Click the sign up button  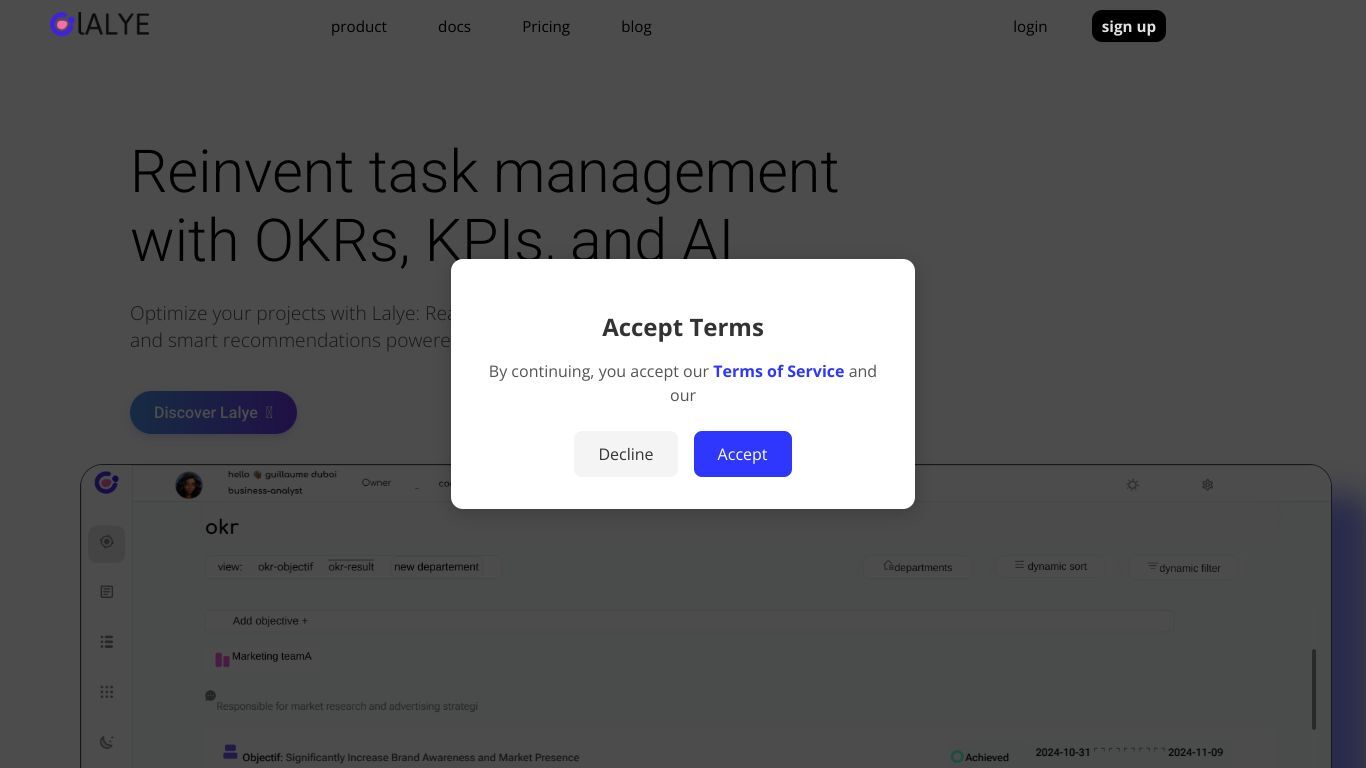[1129, 26]
